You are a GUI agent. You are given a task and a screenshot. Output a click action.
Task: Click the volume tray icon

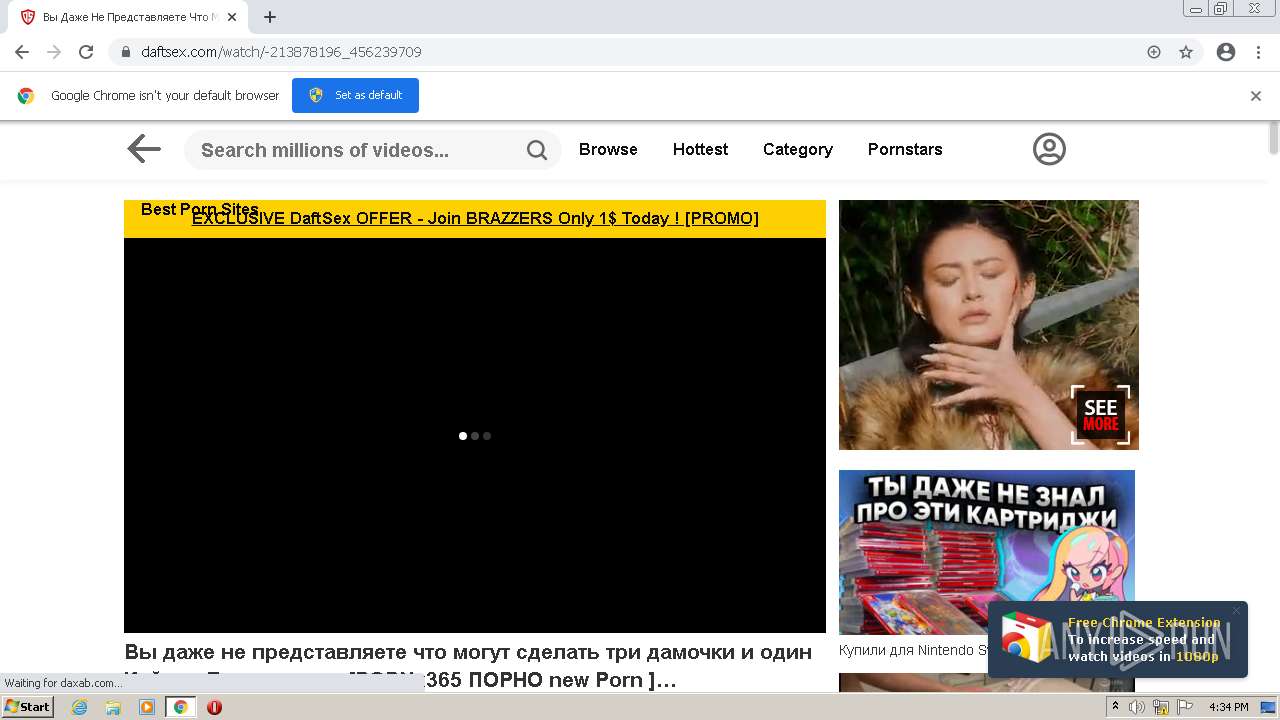1137,707
